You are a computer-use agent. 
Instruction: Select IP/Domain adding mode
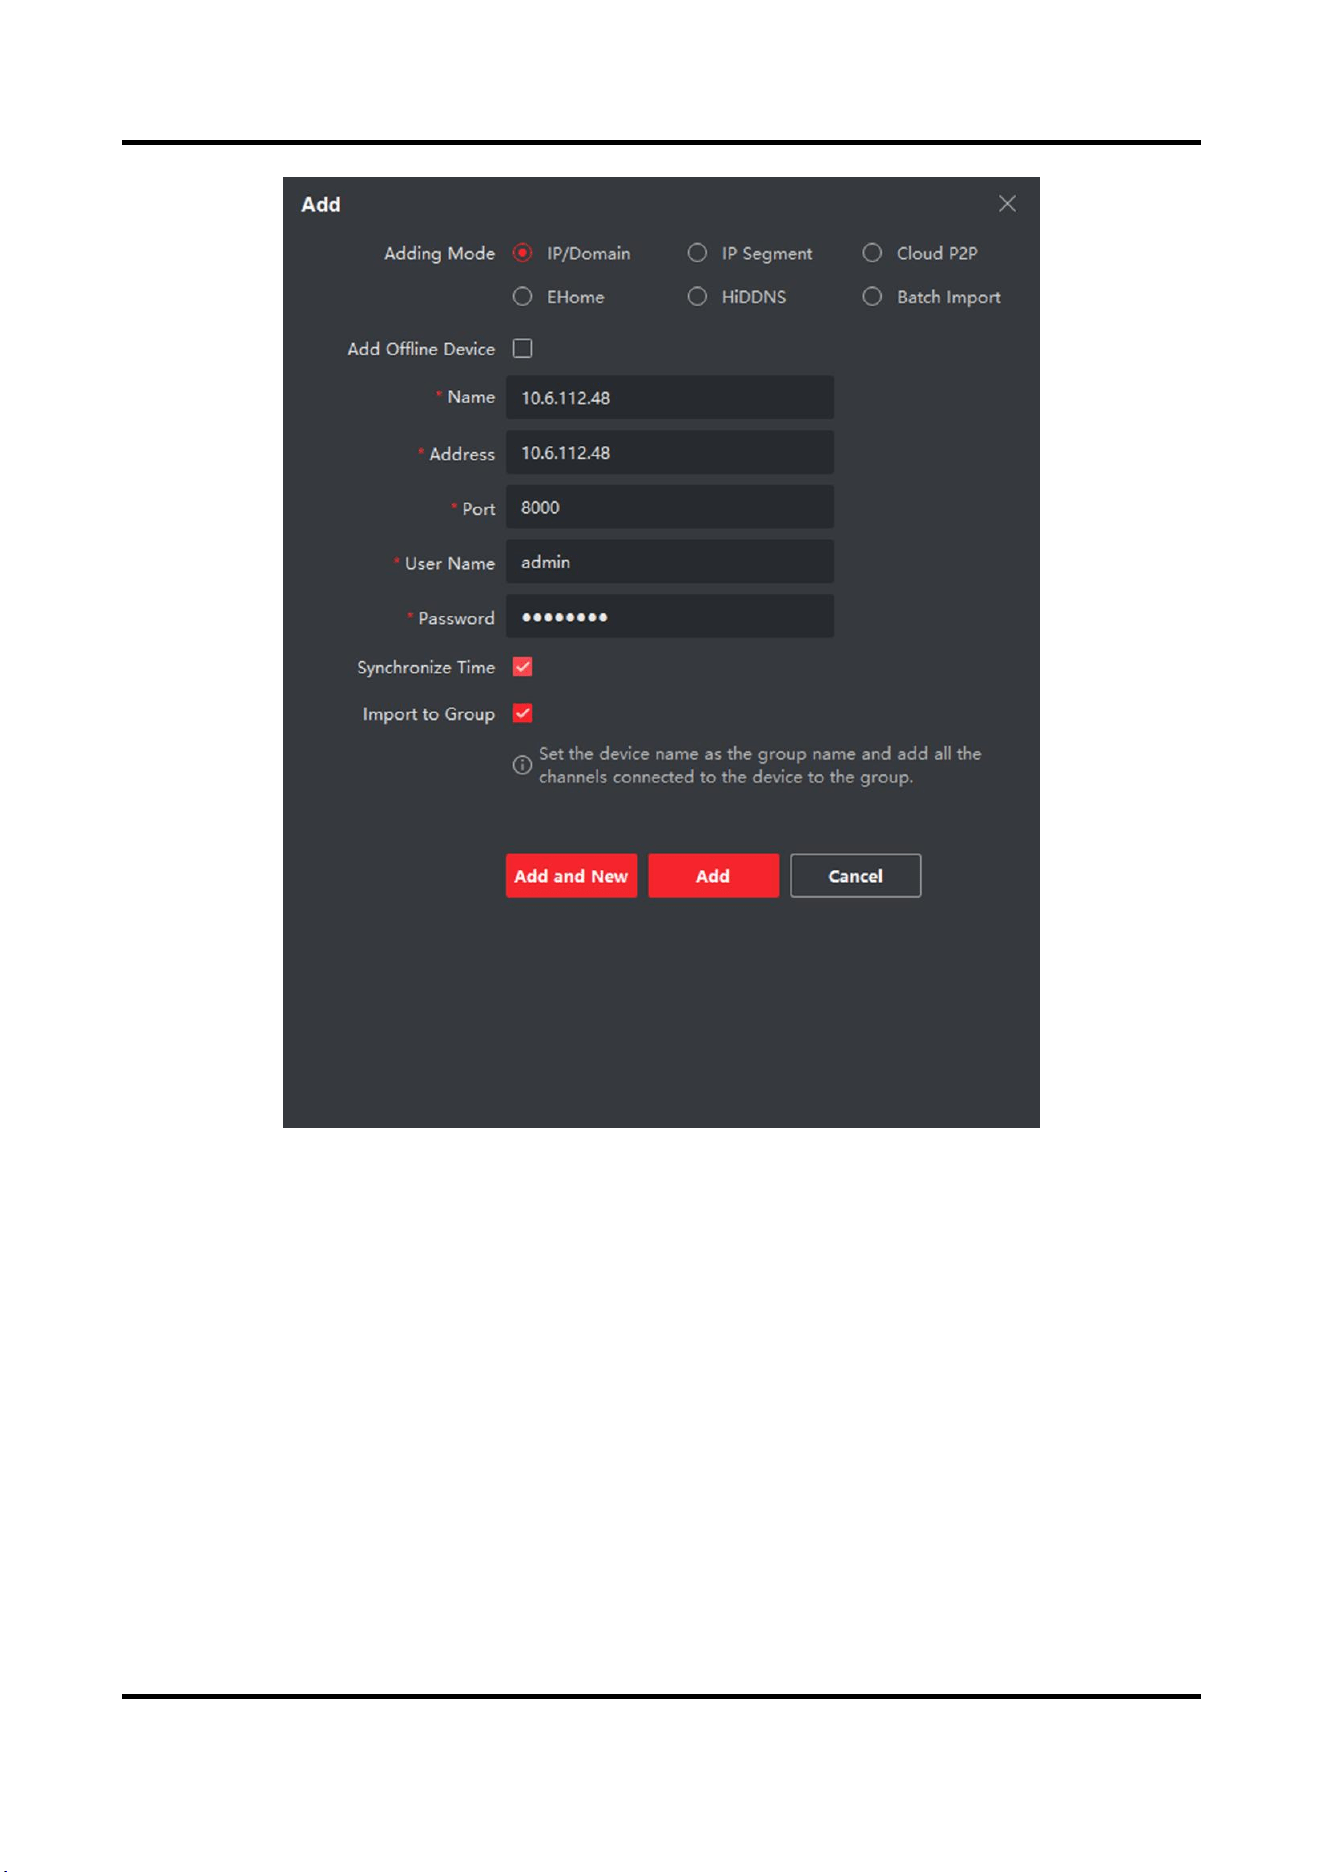pyautogui.click(x=522, y=253)
